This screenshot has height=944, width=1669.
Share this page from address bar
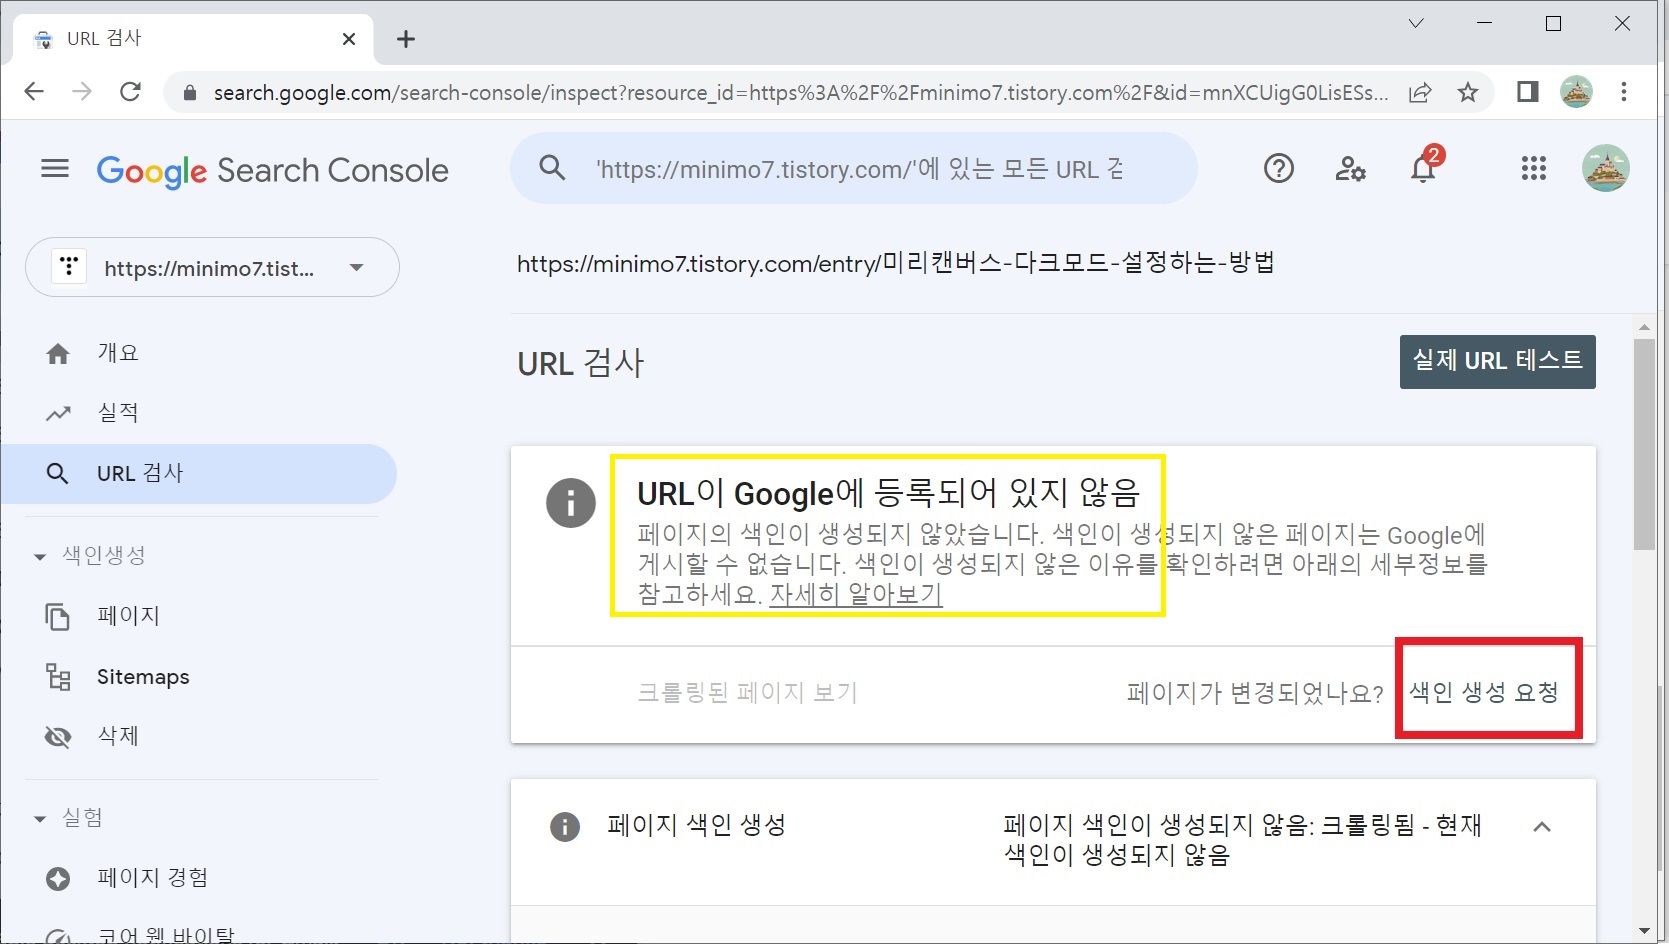[1420, 93]
